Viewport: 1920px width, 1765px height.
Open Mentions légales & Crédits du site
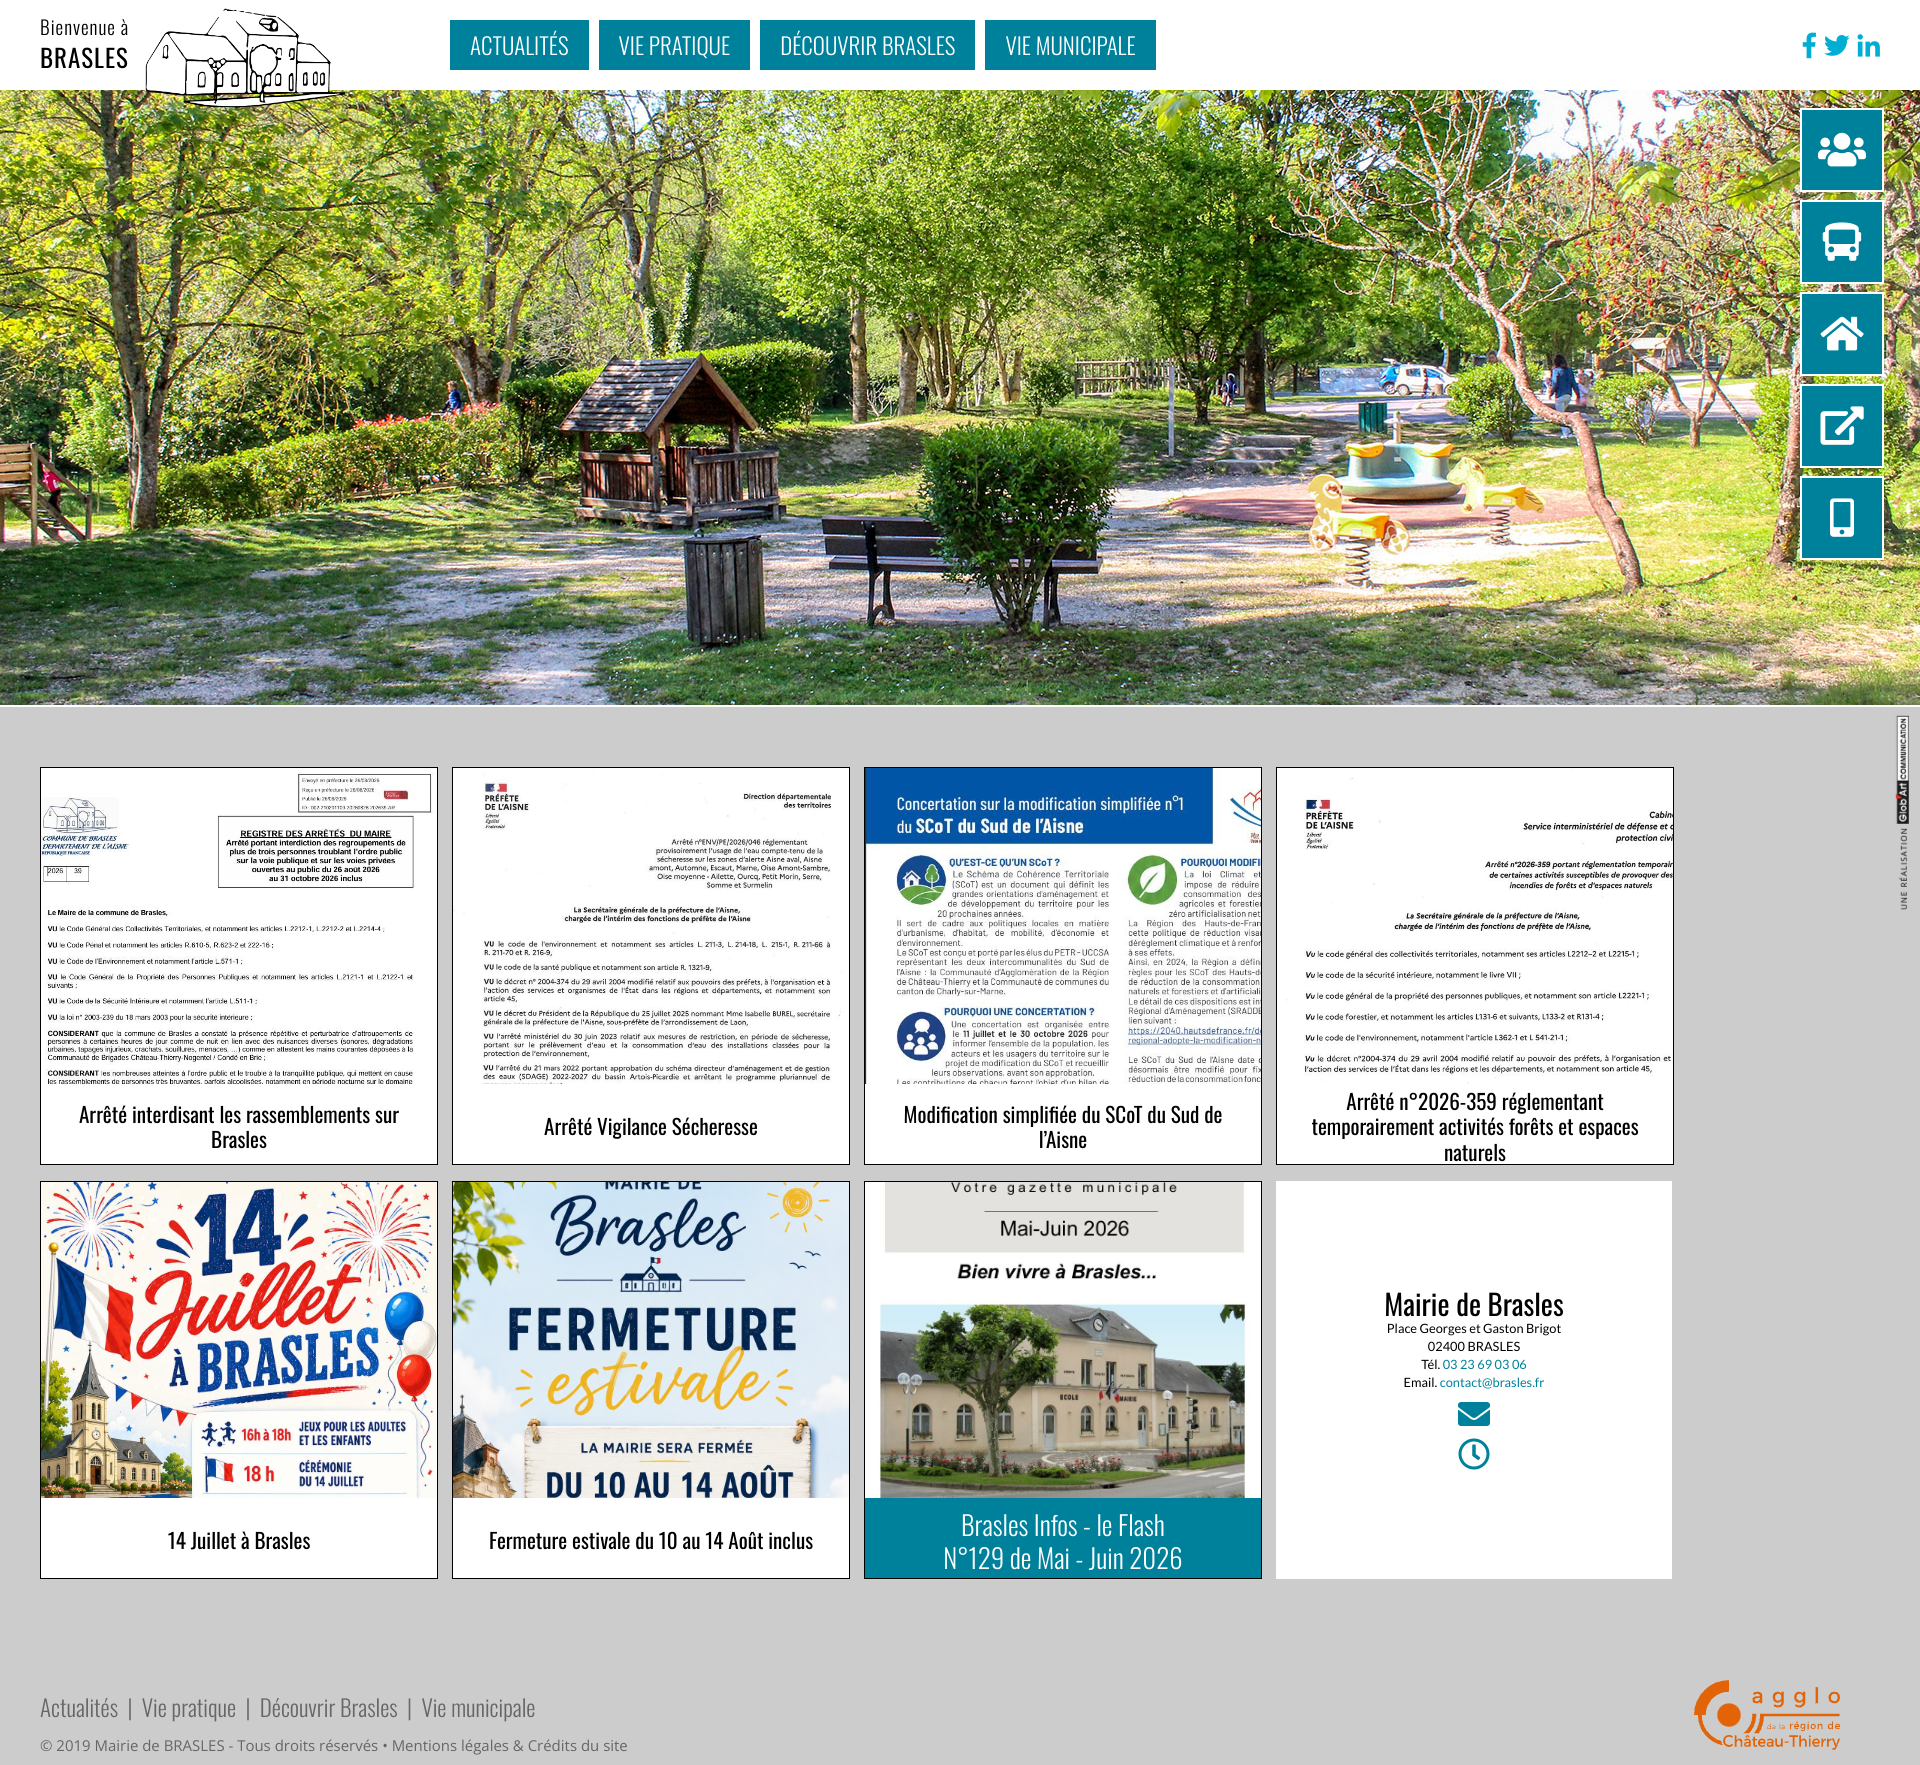(x=510, y=1746)
